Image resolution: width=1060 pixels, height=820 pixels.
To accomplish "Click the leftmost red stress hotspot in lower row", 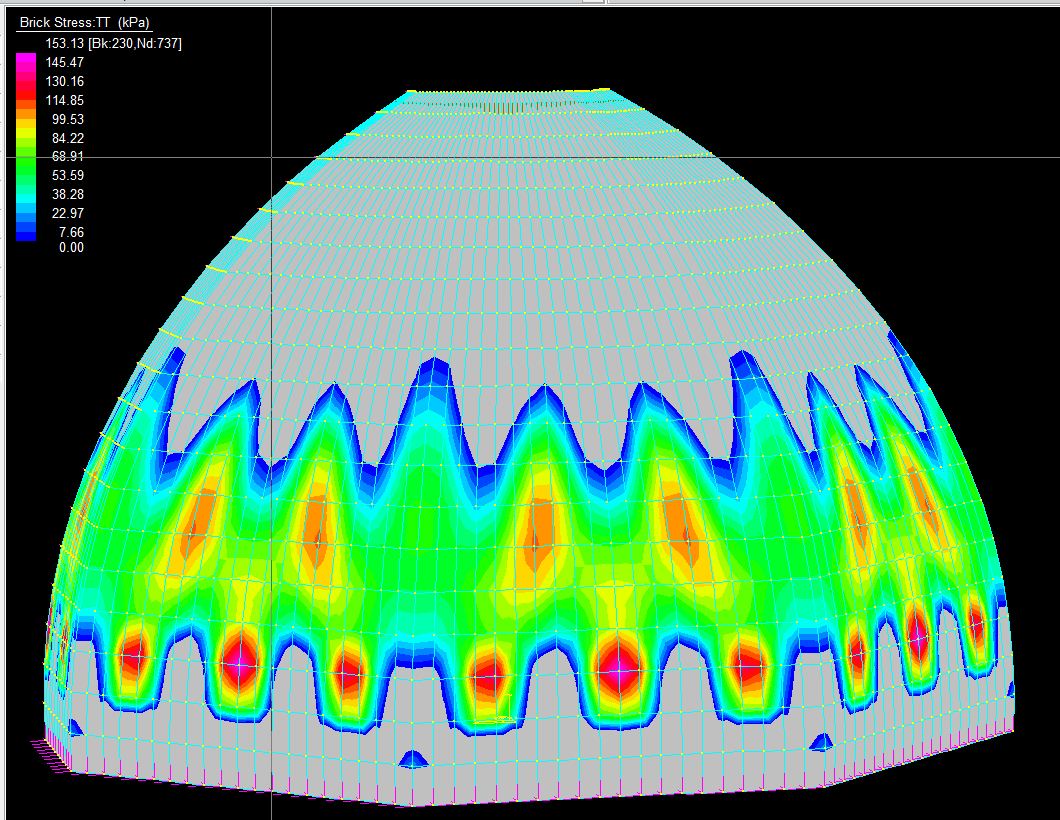I will tap(133, 658).
